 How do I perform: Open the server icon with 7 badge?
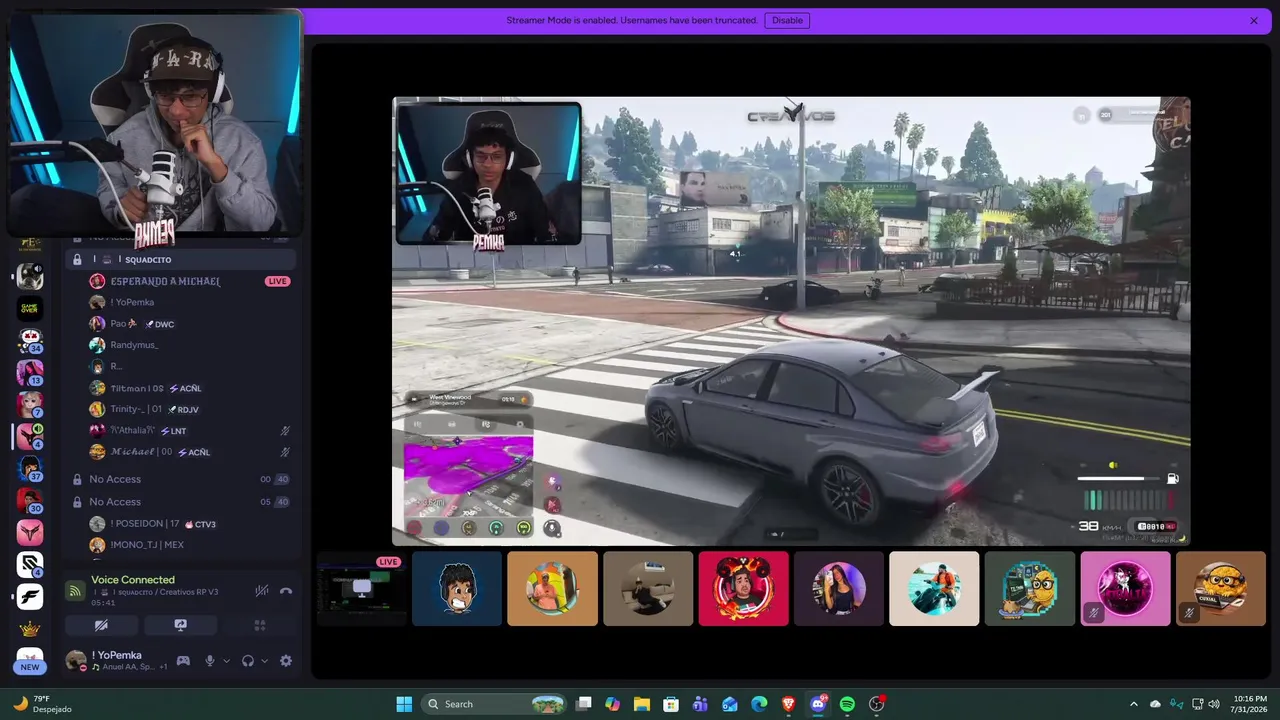pyautogui.click(x=30, y=404)
